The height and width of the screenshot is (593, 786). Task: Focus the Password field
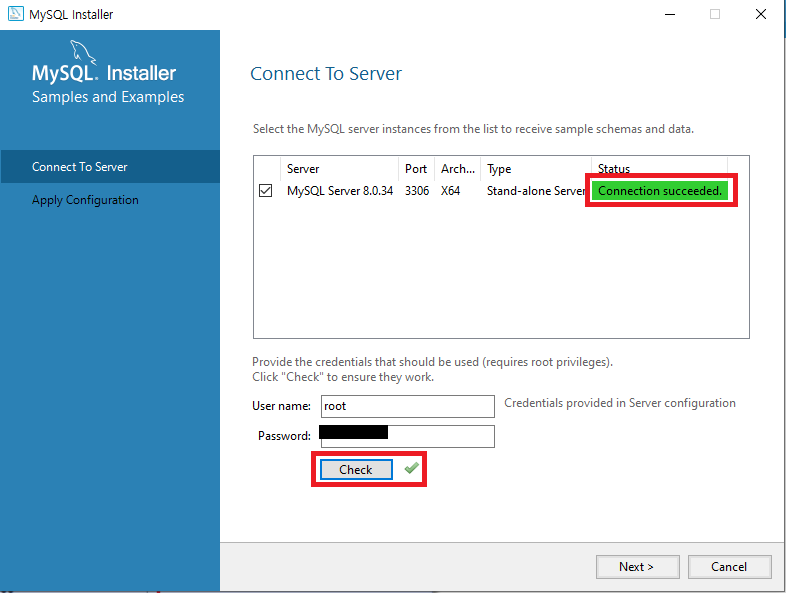[408, 436]
